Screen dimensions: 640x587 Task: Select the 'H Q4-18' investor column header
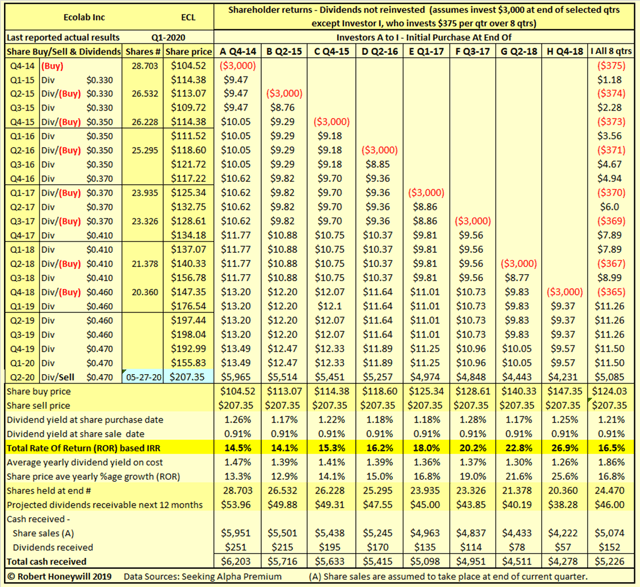coord(564,51)
